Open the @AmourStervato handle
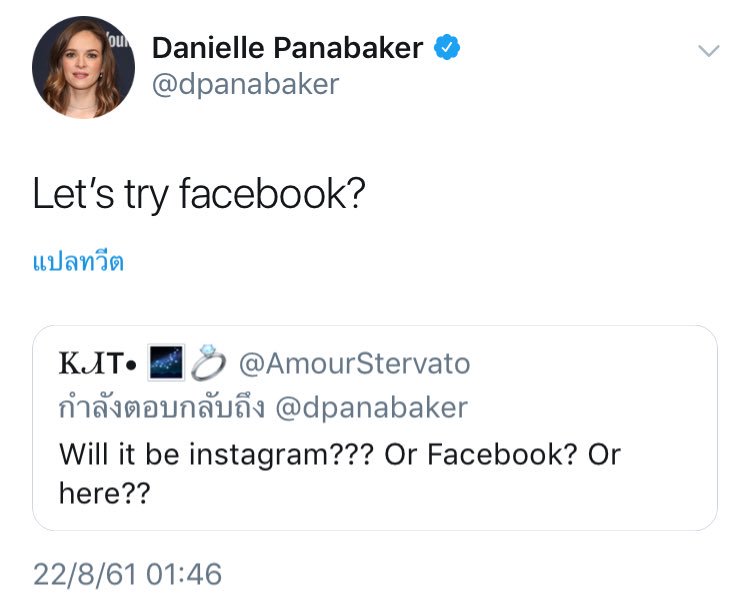 click(x=354, y=363)
